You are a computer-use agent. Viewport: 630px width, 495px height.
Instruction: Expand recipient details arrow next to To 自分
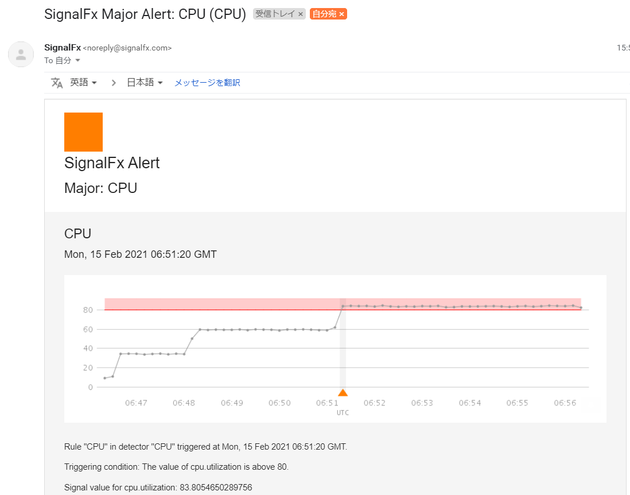click(78, 60)
